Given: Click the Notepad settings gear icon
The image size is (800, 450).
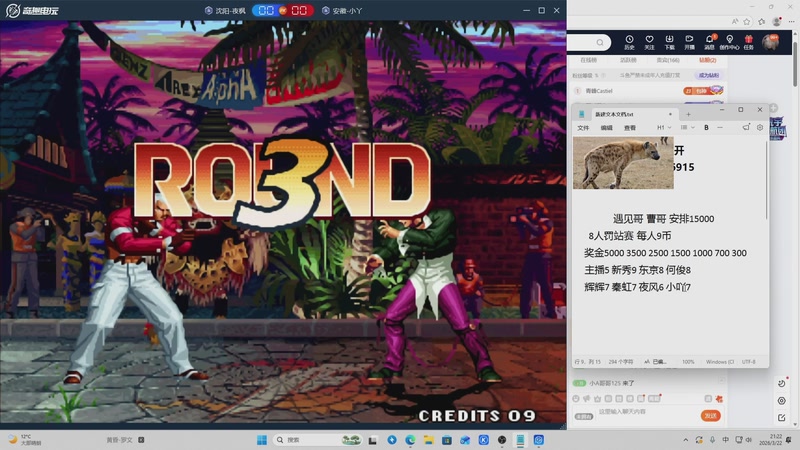Looking at the screenshot, I should click(760, 128).
